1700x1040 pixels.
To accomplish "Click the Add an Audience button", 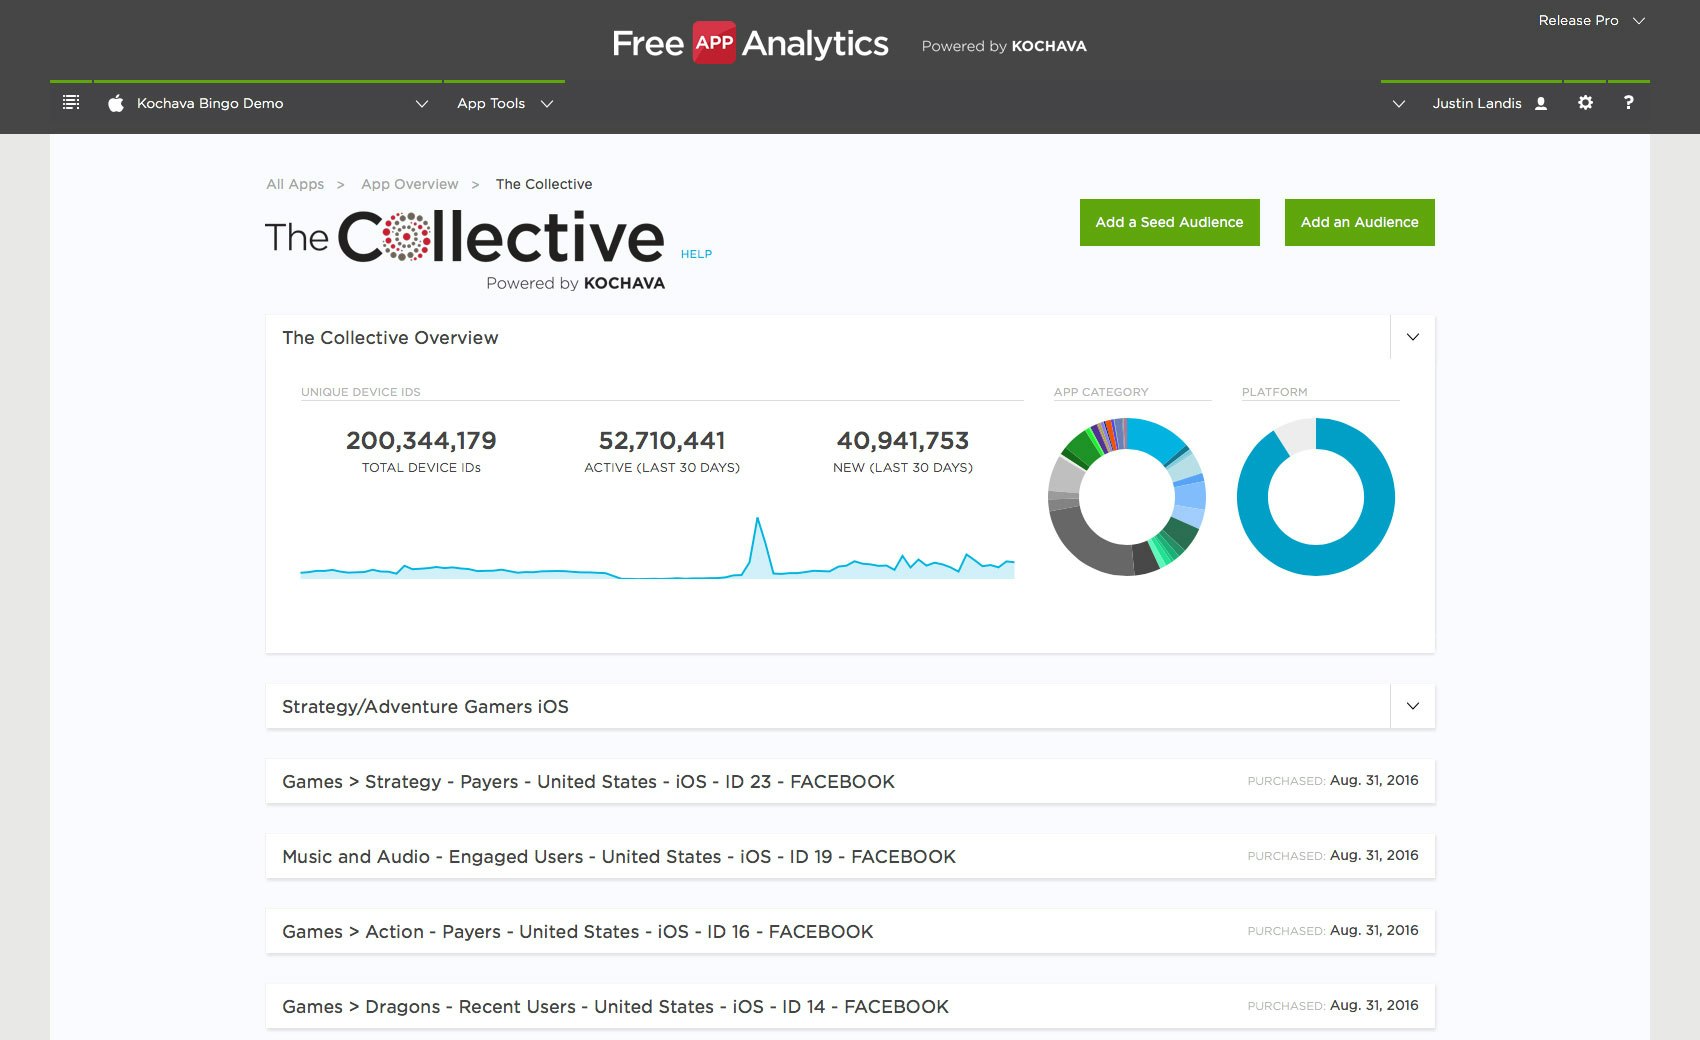I will click(x=1359, y=222).
